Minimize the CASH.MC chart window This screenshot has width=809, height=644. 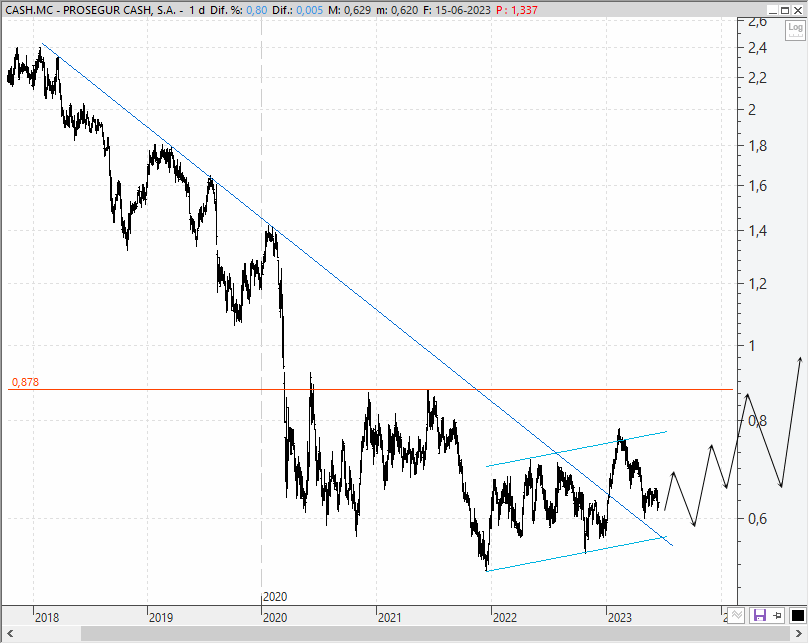[772, 10]
